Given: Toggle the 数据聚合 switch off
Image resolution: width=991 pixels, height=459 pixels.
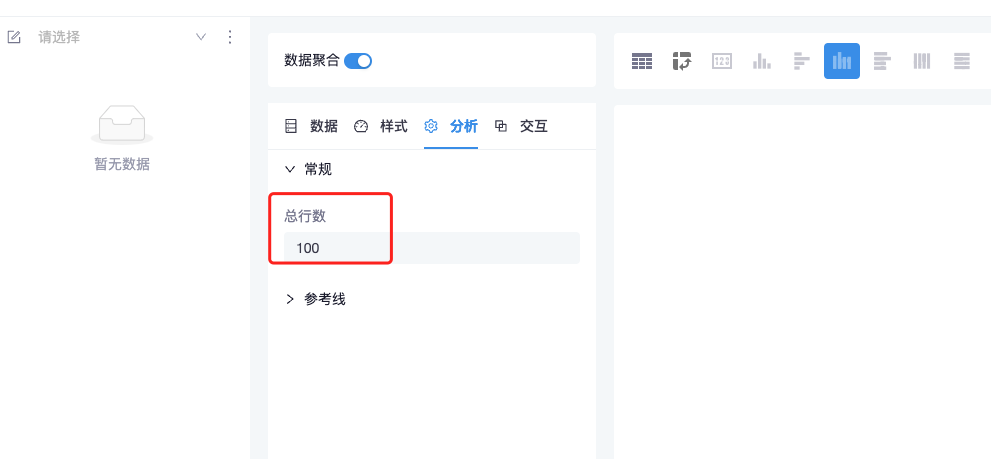Looking at the screenshot, I should pos(358,61).
